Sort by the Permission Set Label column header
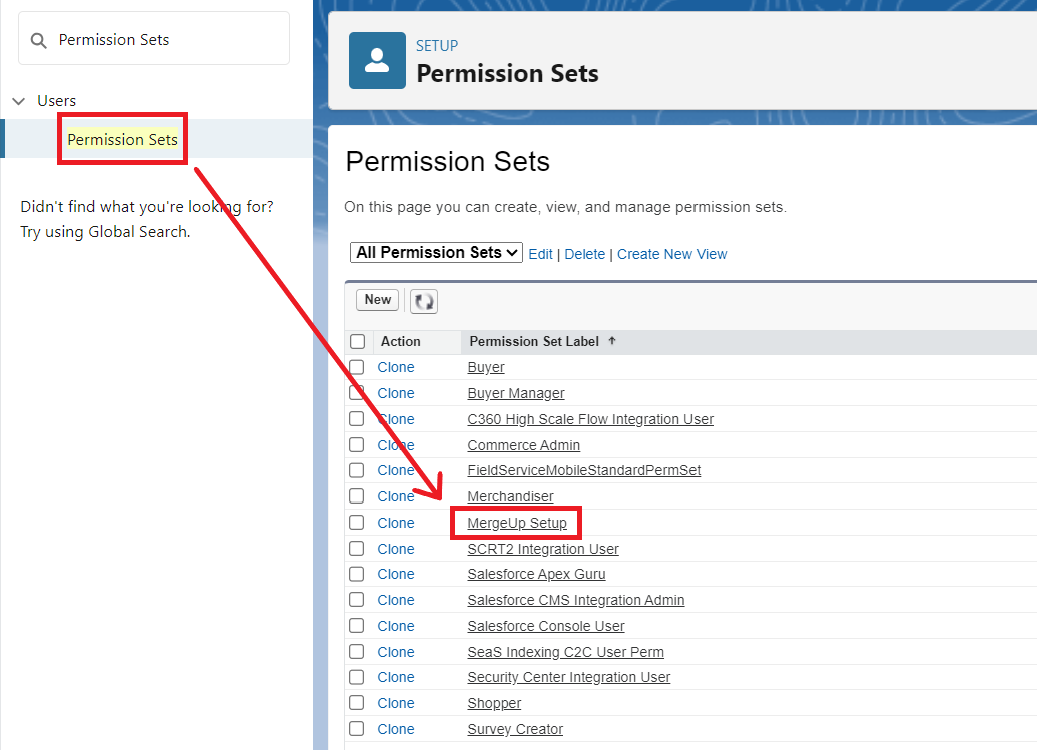The image size is (1037, 750). [534, 341]
